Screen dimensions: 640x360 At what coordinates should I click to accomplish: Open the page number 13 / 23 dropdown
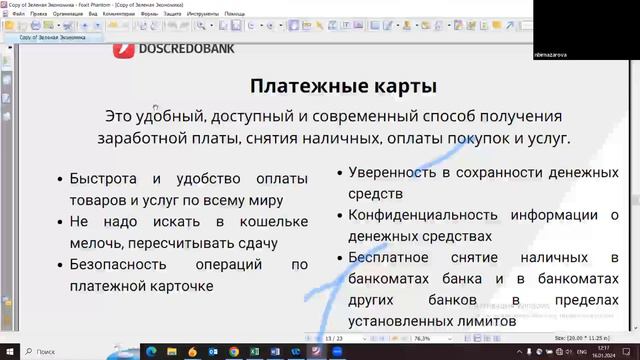pos(364,339)
